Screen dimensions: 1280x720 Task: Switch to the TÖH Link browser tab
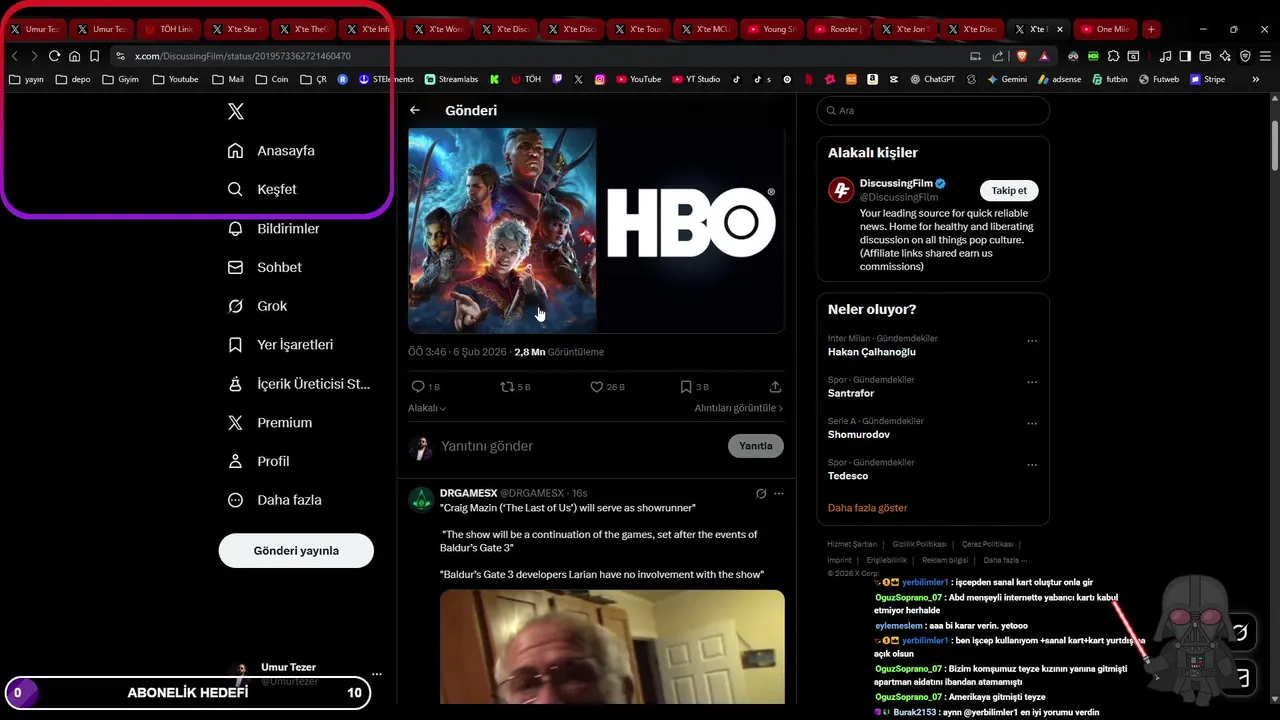click(x=167, y=29)
